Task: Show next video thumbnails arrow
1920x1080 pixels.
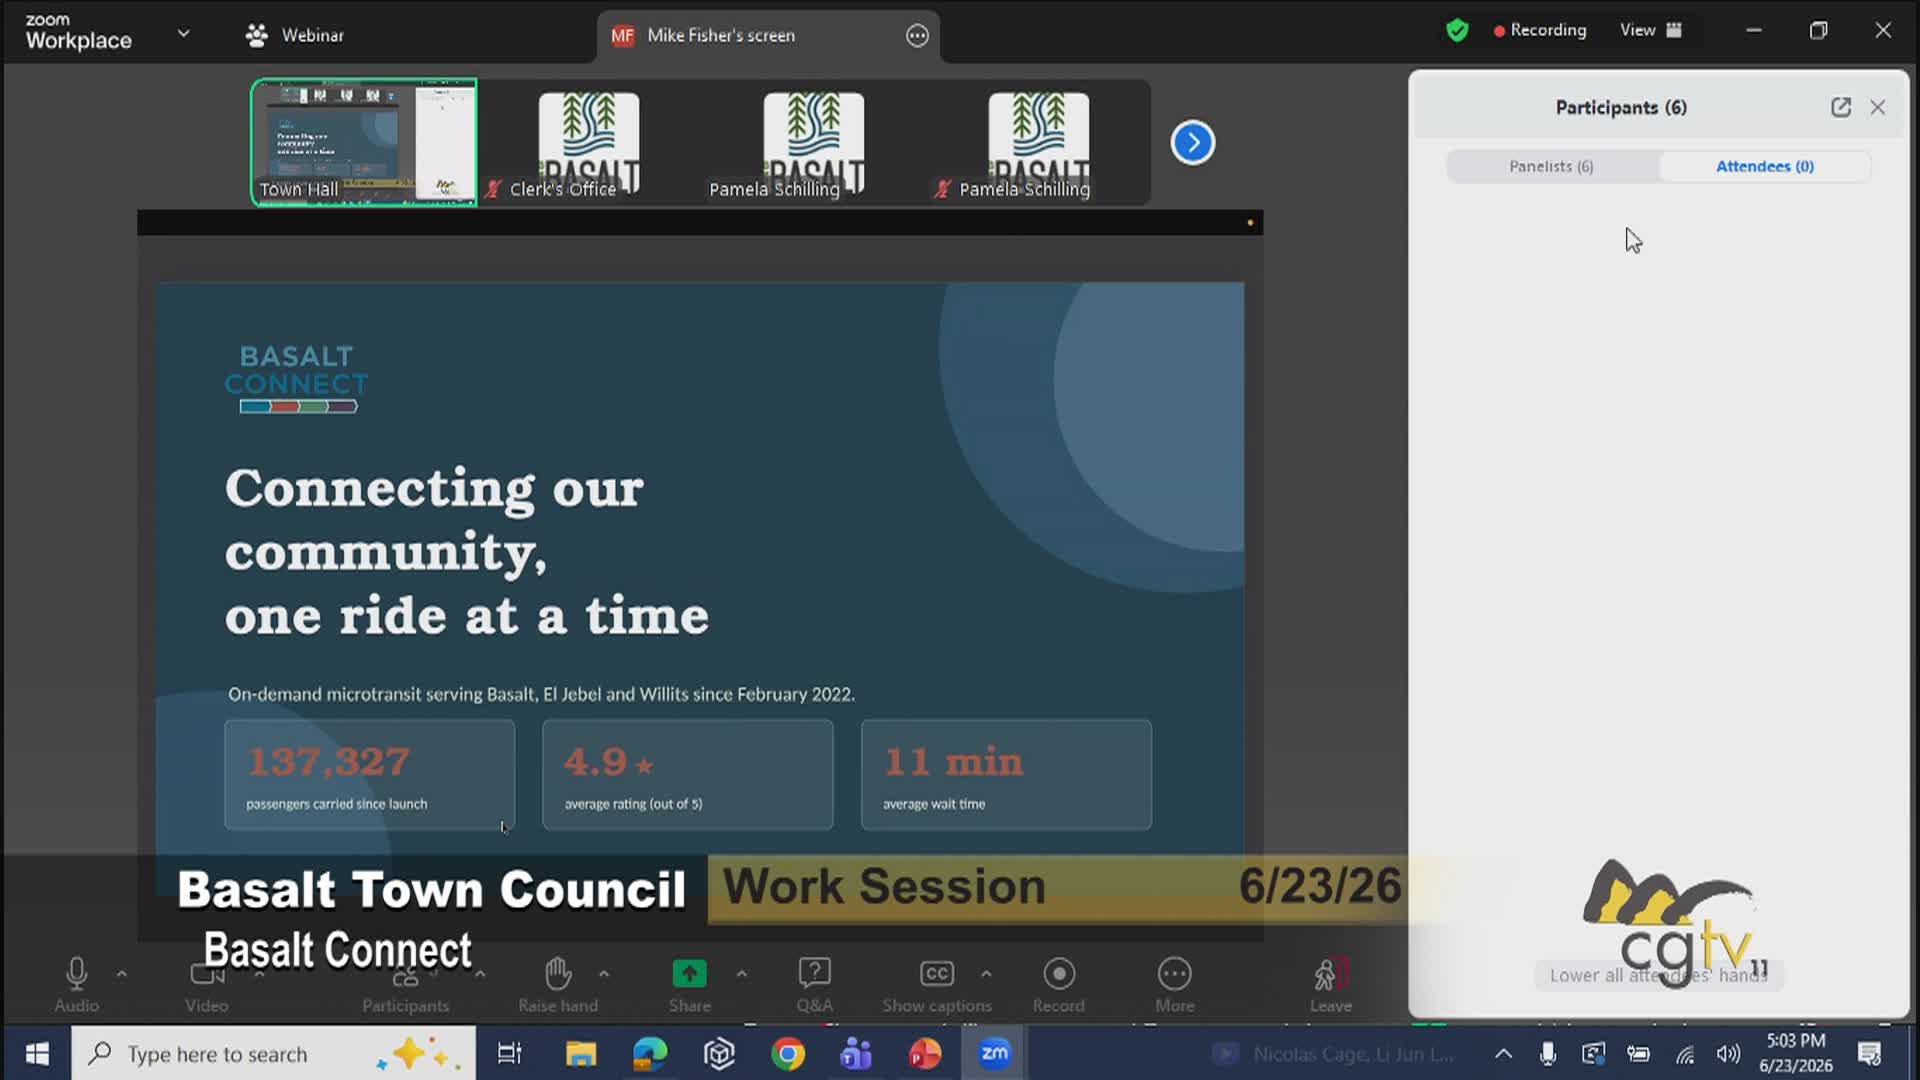Action: (1192, 143)
